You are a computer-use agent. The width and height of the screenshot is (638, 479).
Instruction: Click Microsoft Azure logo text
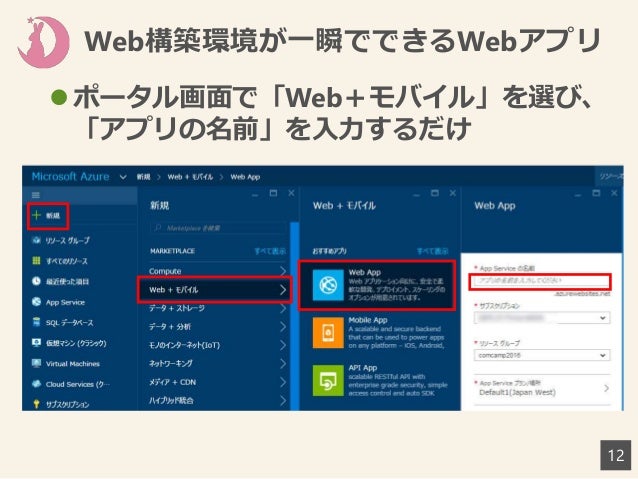click(70, 177)
